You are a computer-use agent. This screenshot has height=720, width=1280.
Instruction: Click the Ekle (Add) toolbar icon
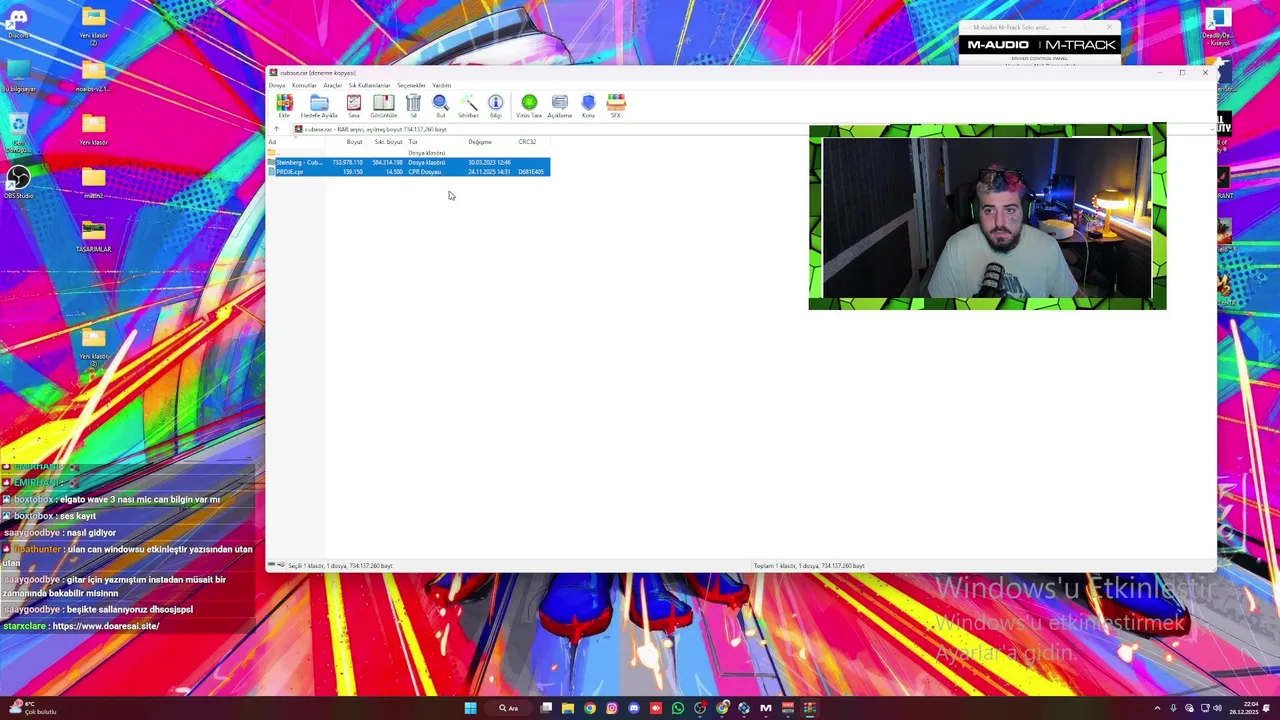click(284, 106)
